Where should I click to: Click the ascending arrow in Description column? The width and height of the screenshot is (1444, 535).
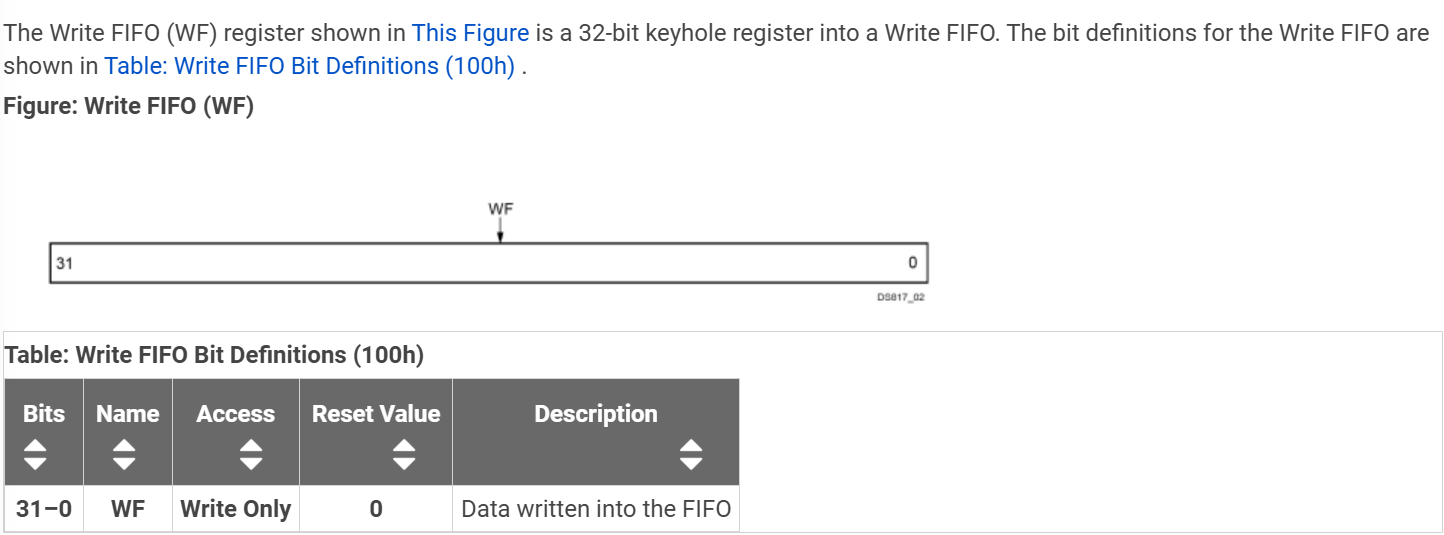point(691,446)
